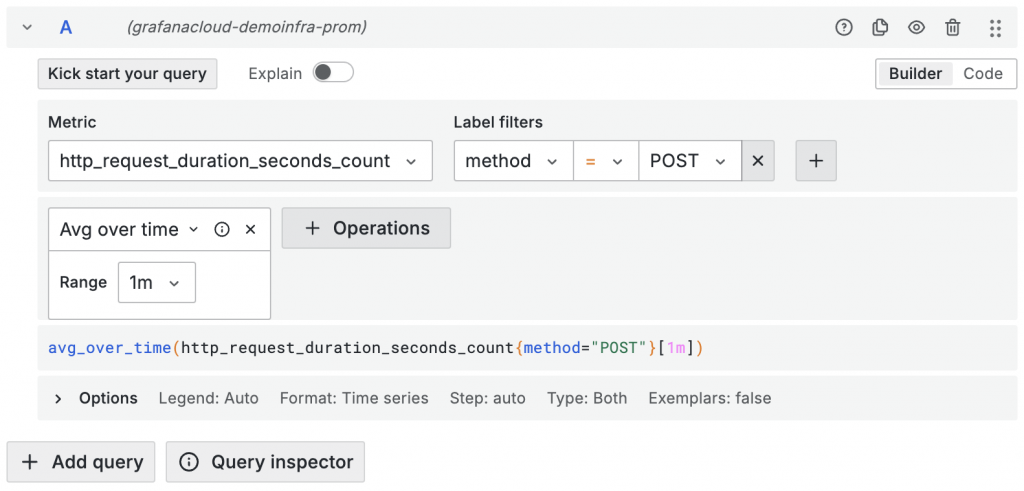The height and width of the screenshot is (491, 1024).
Task: Delete query A with trash icon
Action: click(x=953, y=28)
